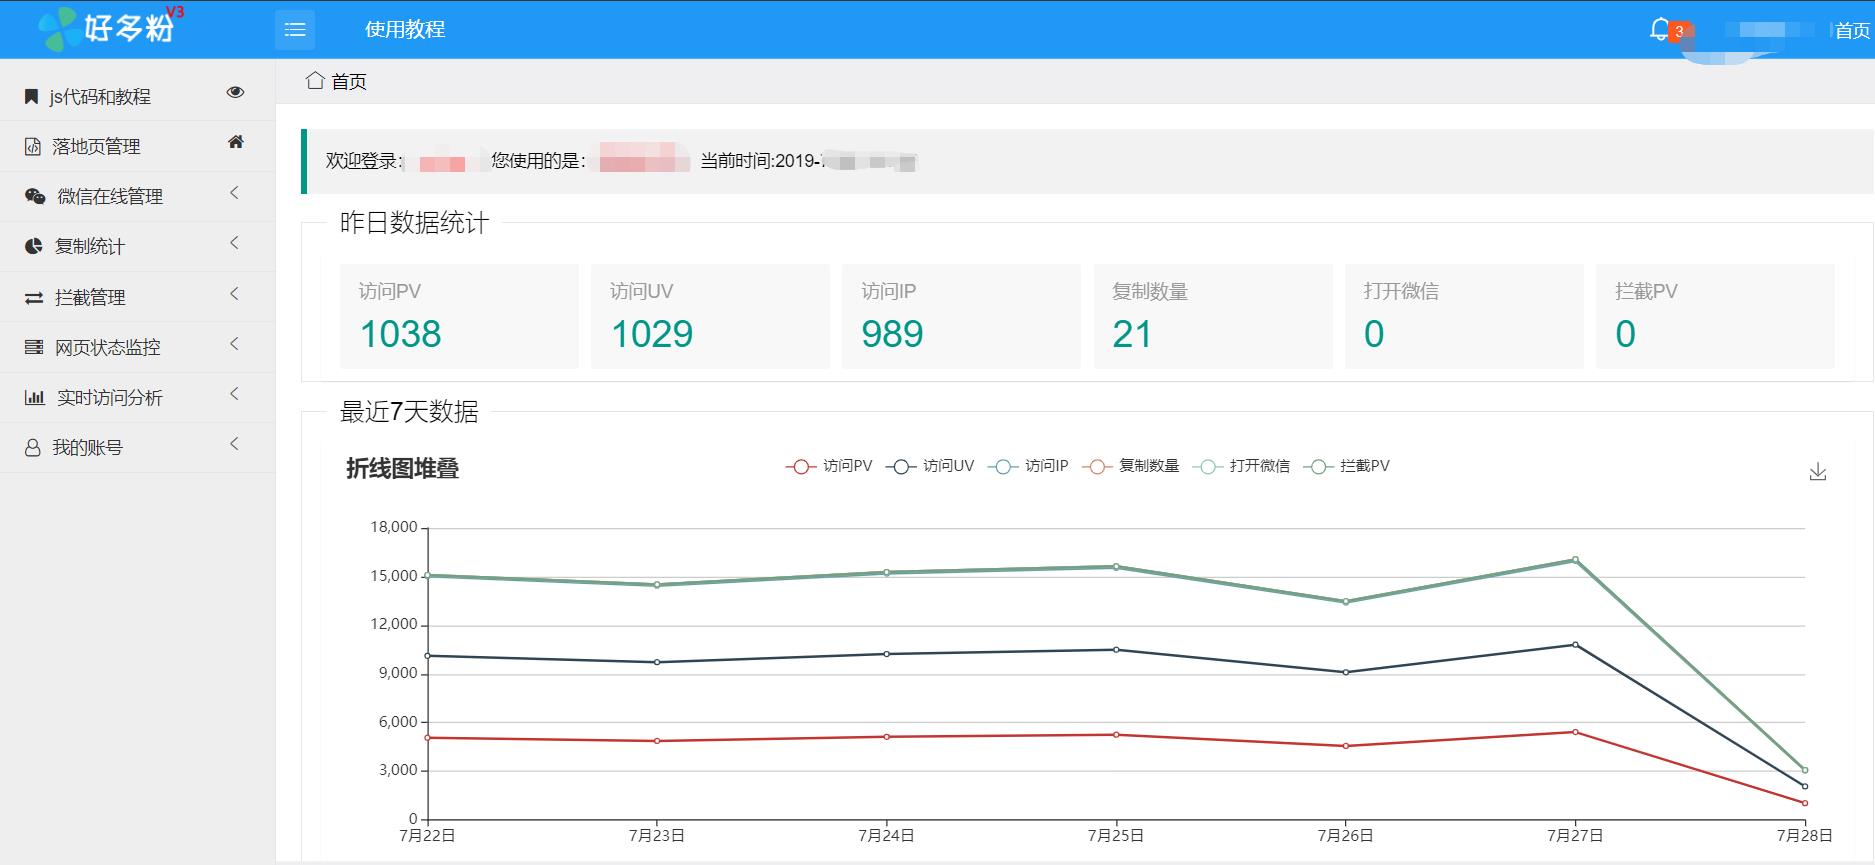Viewport: 1875px width, 865px height.
Task: Toggle 复制数量 series in chart legend
Action: pos(1131,466)
